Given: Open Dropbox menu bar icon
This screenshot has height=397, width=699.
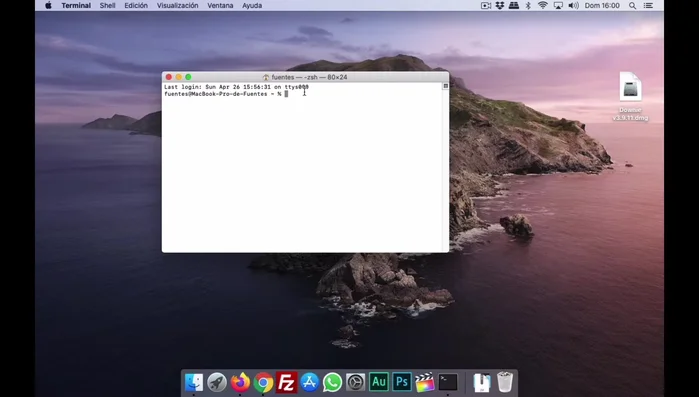Looking at the screenshot, I should pos(500,5).
